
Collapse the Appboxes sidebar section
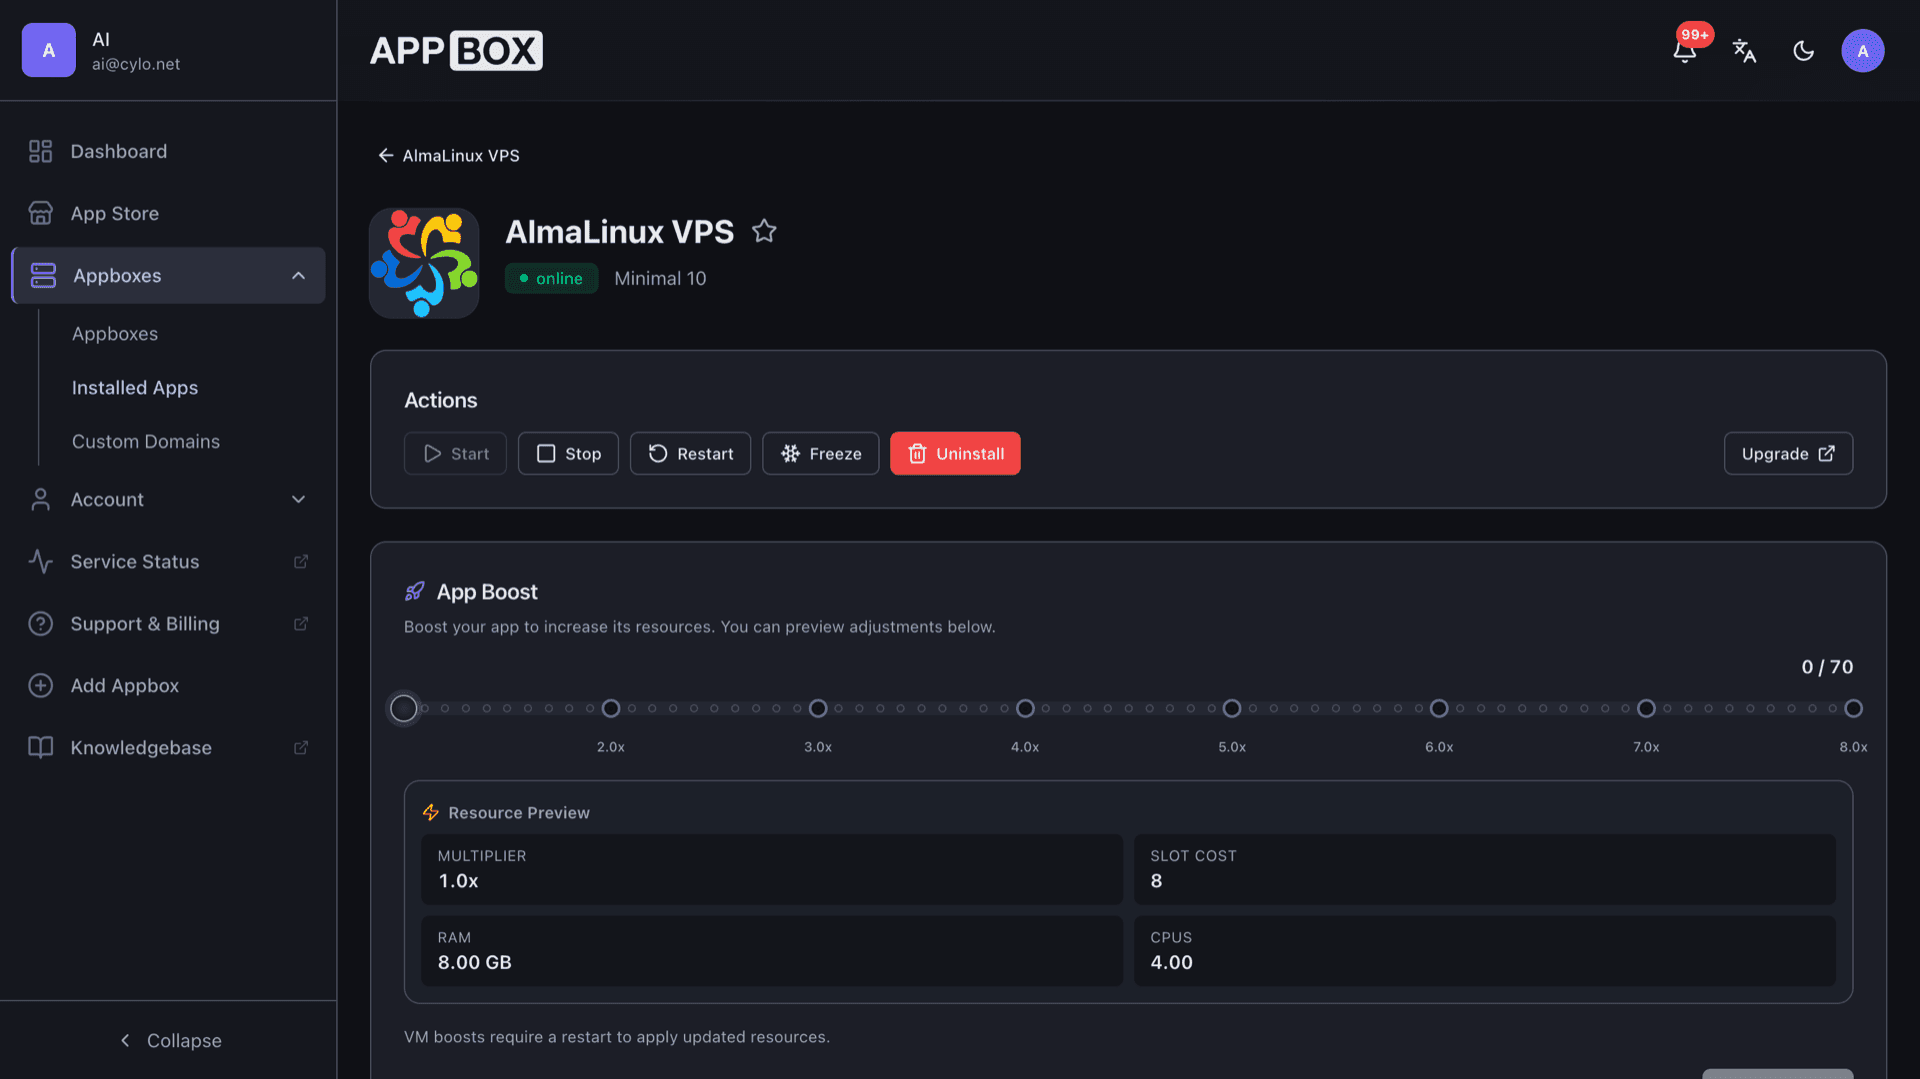tap(168, 275)
